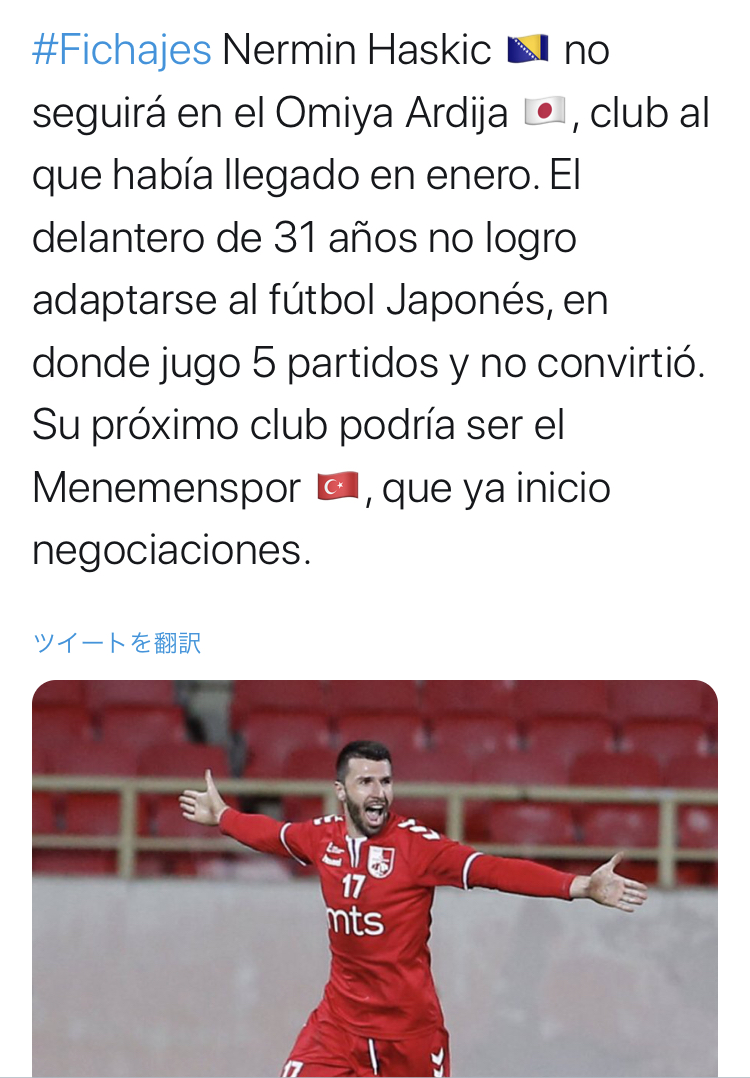Click the Turkey flag emoji
This screenshot has width=750, height=1078.
[x=338, y=487]
